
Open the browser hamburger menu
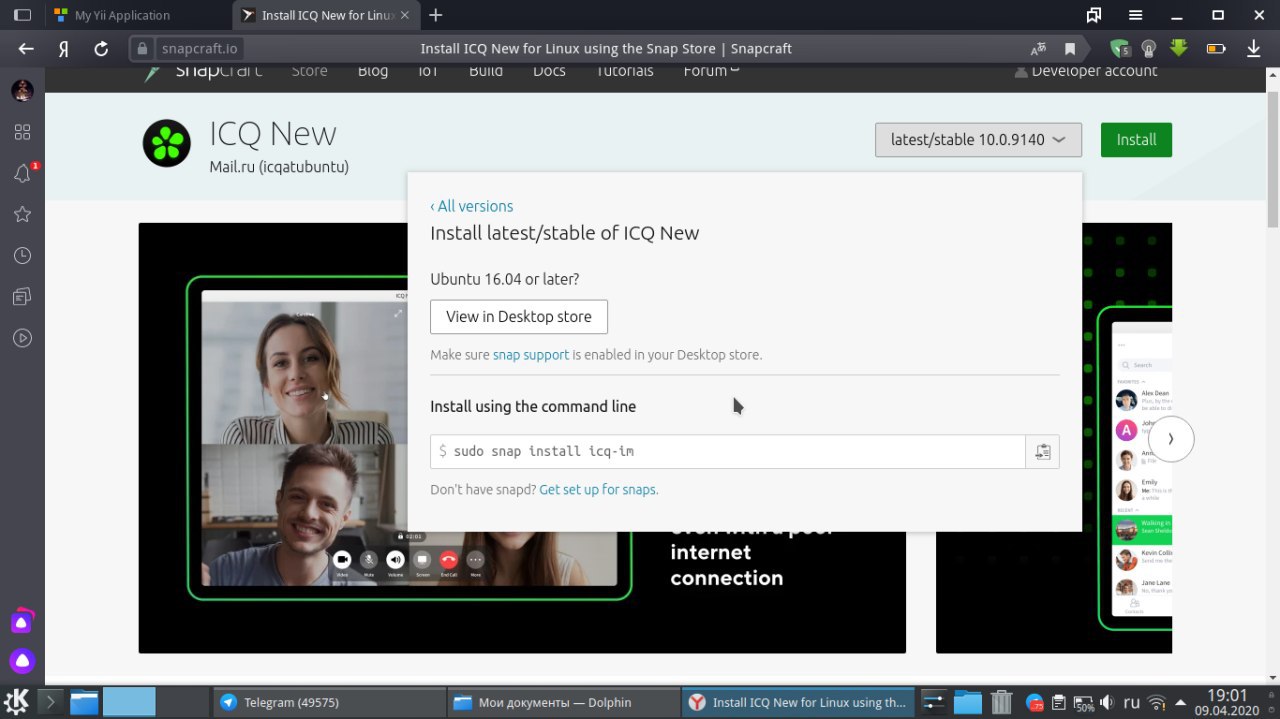(x=1136, y=15)
